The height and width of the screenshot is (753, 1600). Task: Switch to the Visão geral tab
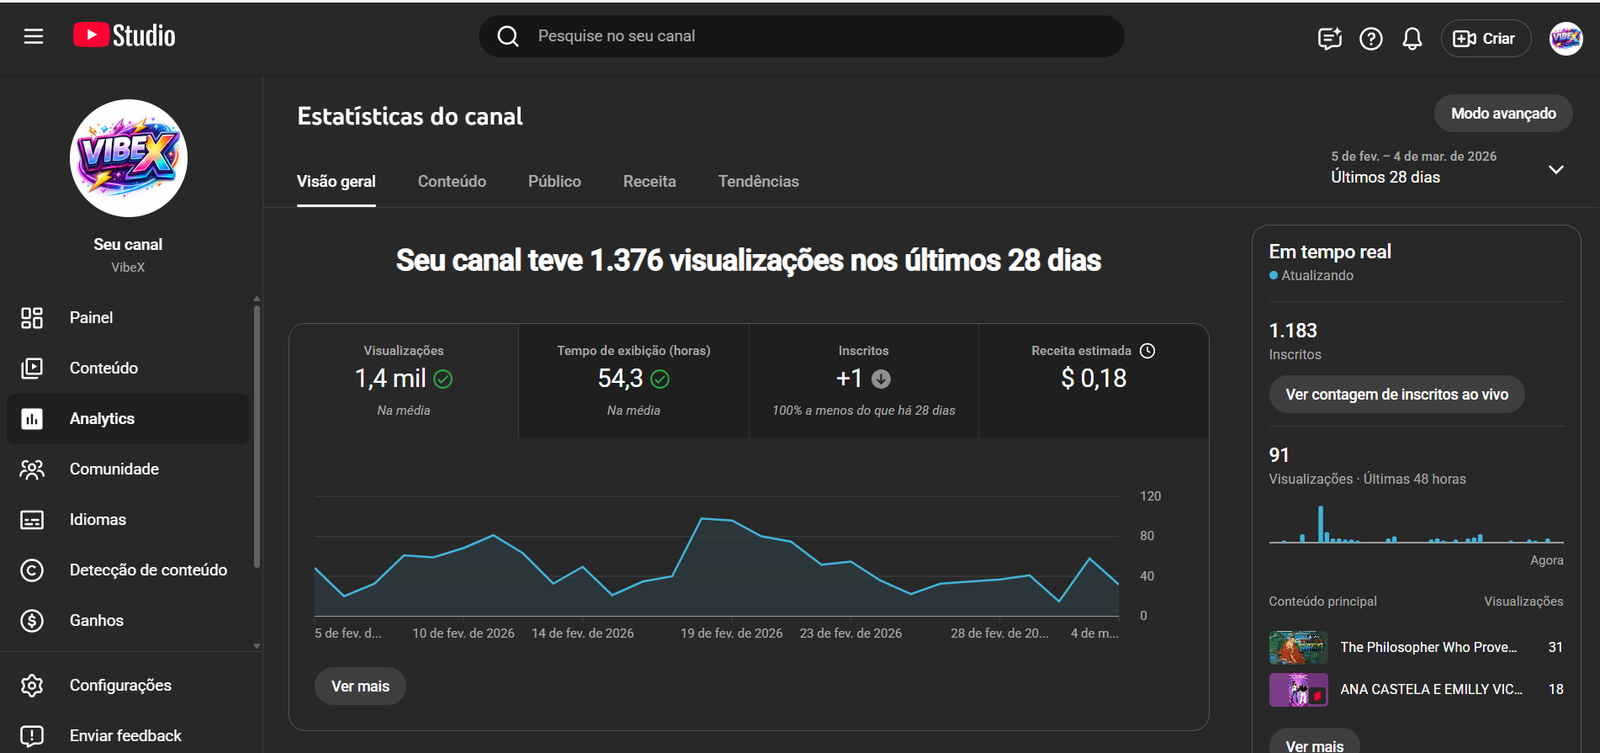[336, 182]
